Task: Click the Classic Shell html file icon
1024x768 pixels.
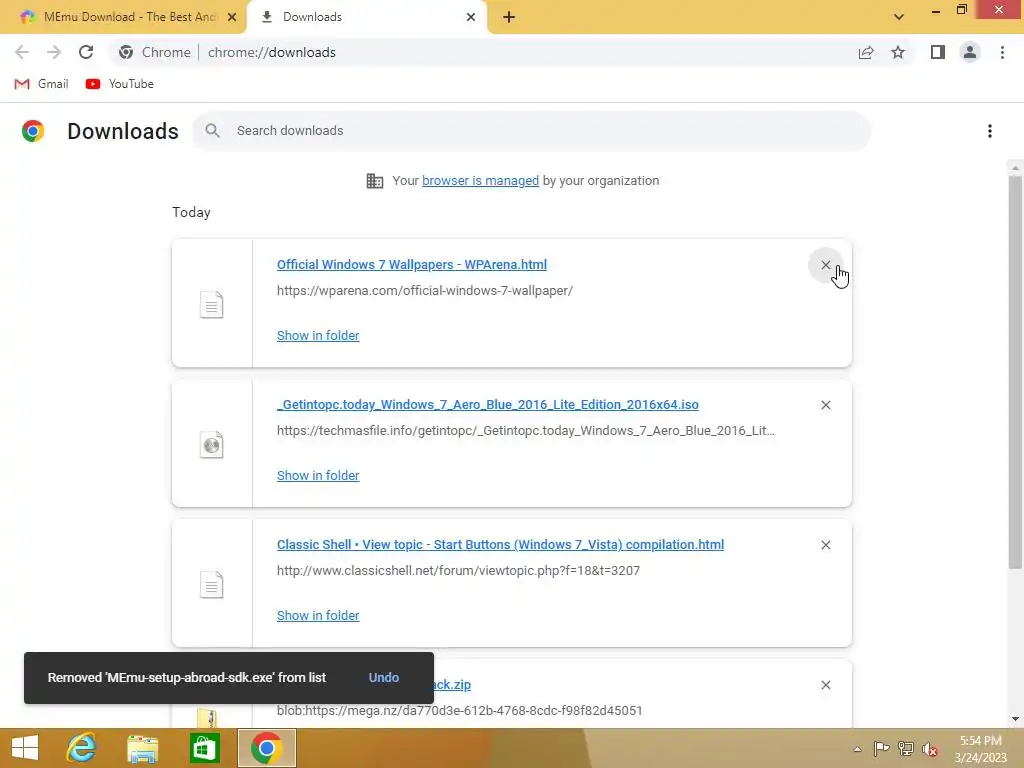Action: pos(212,584)
